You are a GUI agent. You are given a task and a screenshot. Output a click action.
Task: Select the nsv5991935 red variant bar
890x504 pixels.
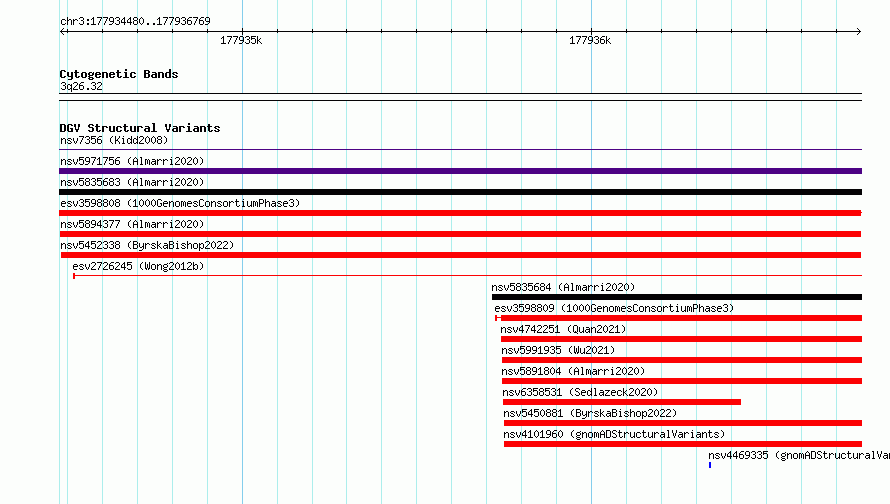[682, 360]
